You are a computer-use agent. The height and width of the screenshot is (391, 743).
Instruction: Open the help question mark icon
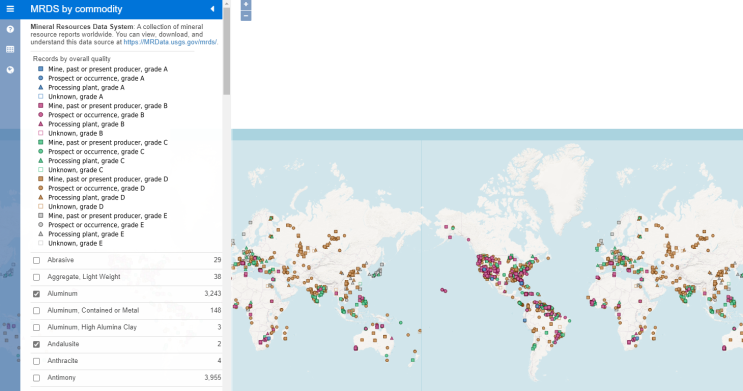click(10, 29)
